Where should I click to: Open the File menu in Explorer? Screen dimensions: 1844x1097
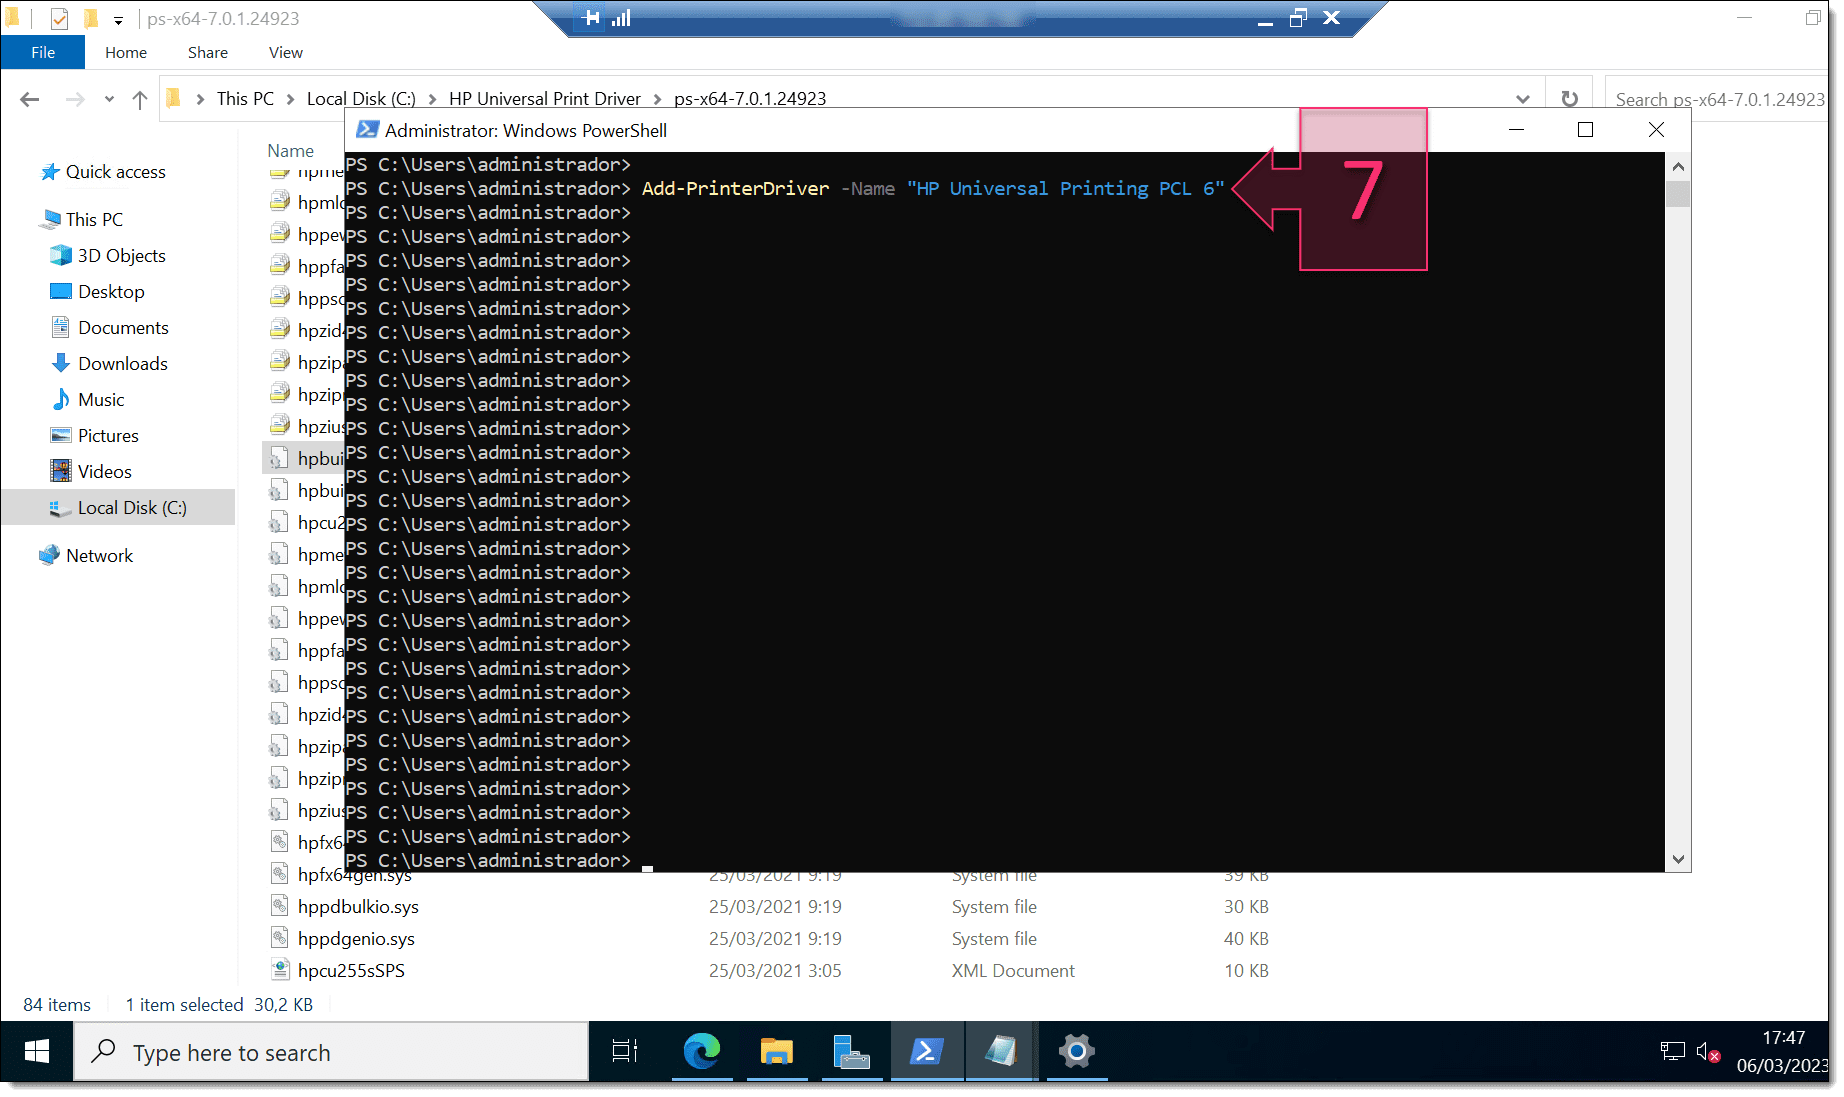point(42,52)
